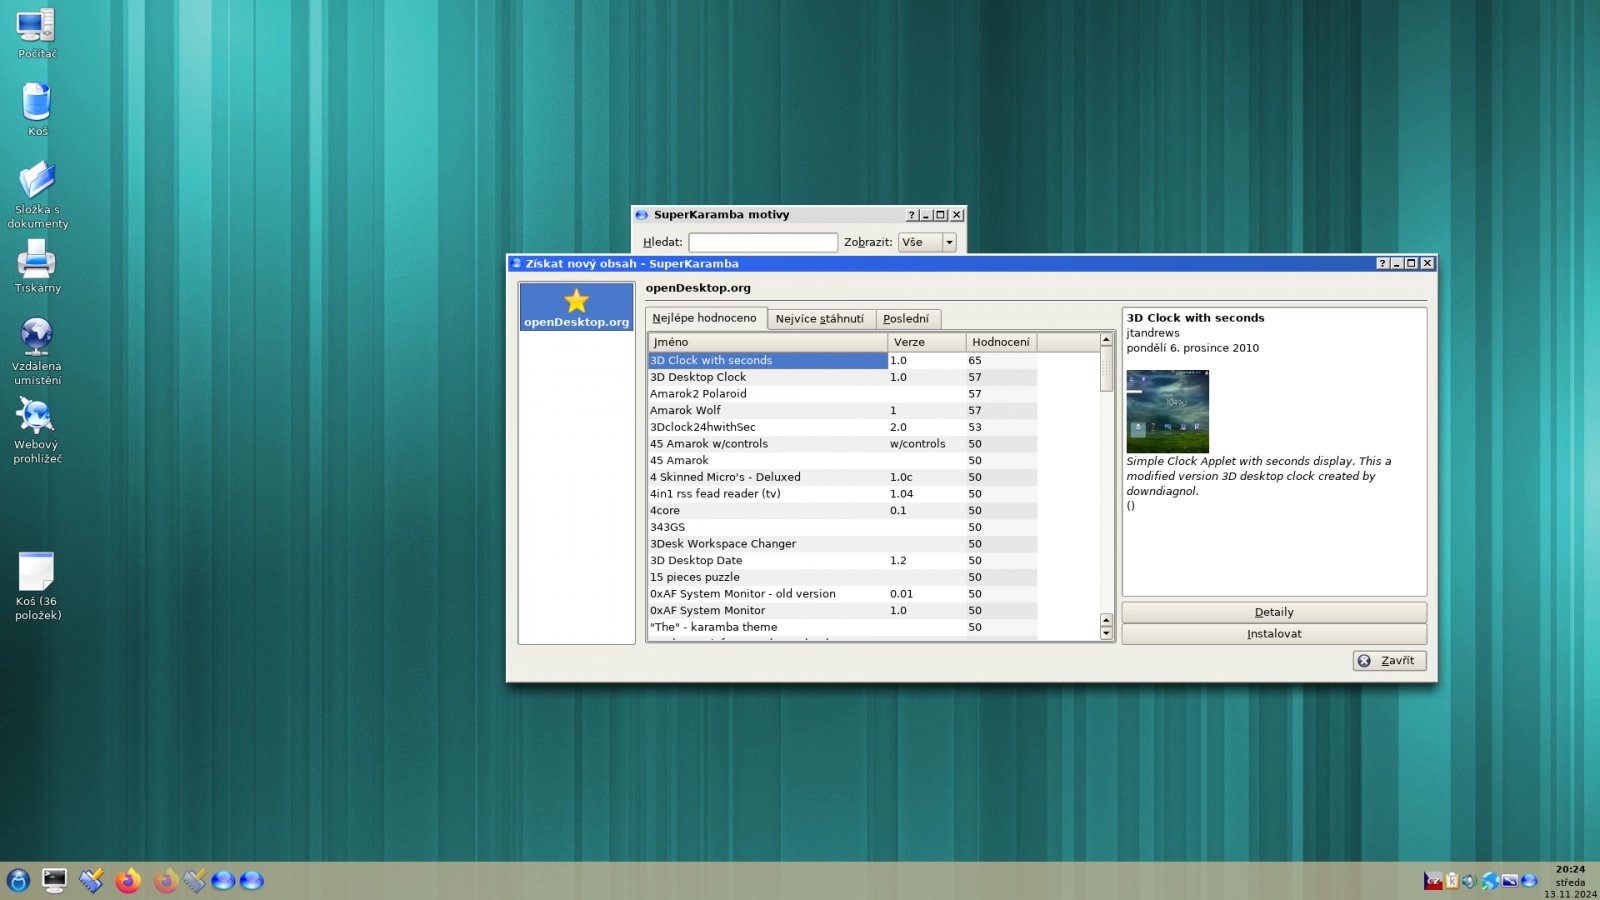Select the 3D Desktop Date row
Image resolution: width=1600 pixels, height=900 pixels.
(x=842, y=560)
